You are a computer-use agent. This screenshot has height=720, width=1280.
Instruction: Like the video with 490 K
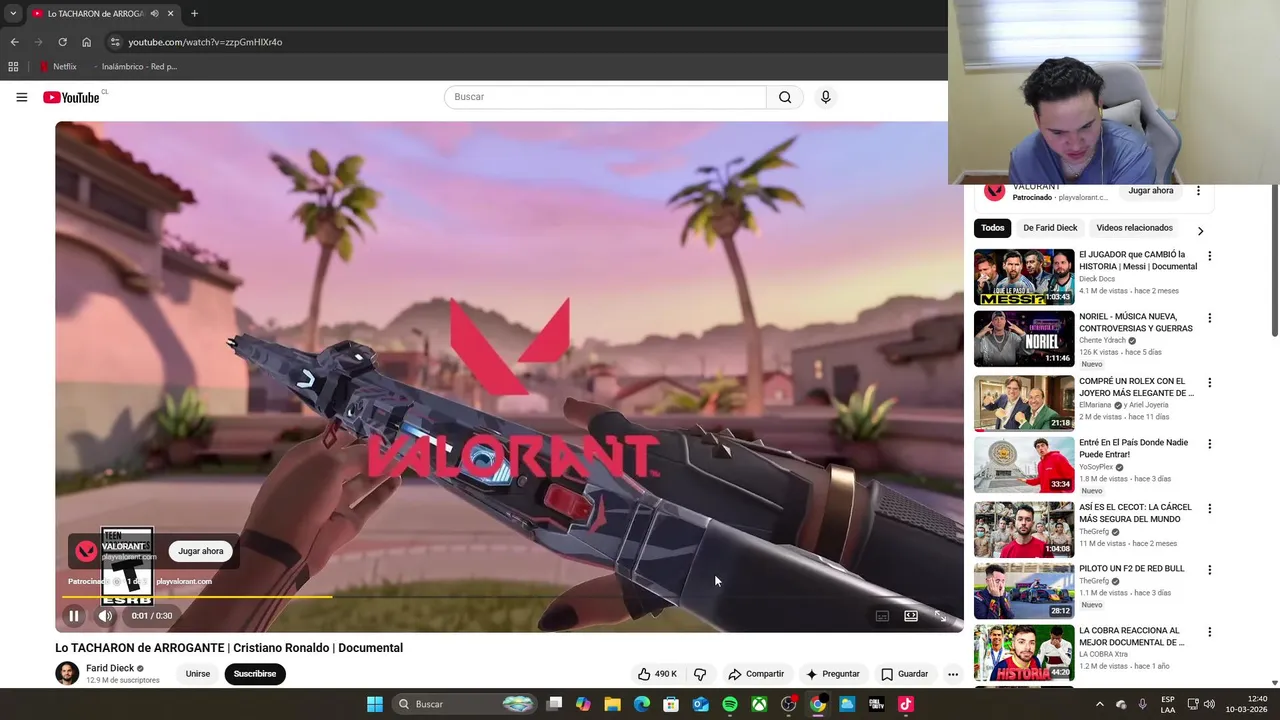click(x=657, y=674)
